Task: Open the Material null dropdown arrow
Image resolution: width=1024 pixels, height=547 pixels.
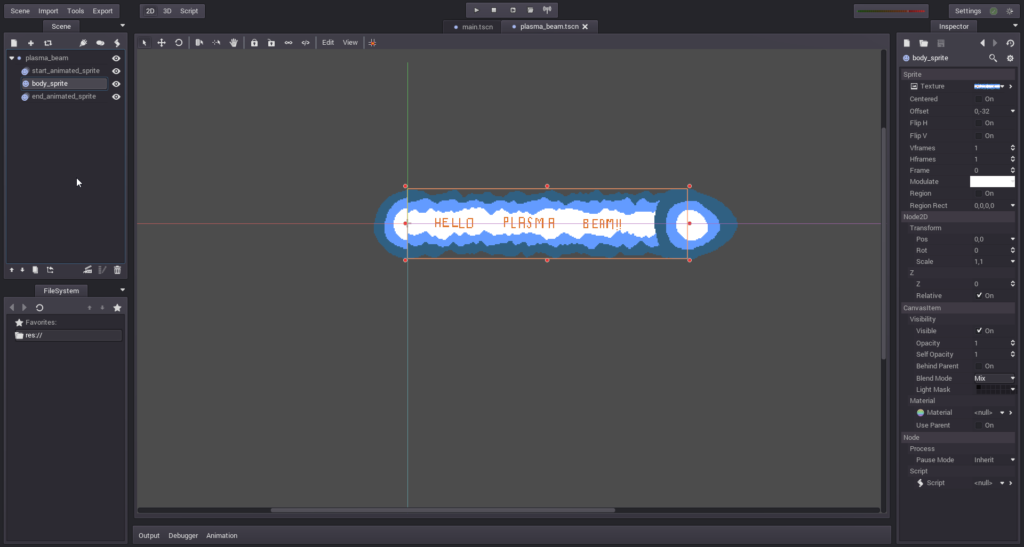Action: tap(1002, 413)
